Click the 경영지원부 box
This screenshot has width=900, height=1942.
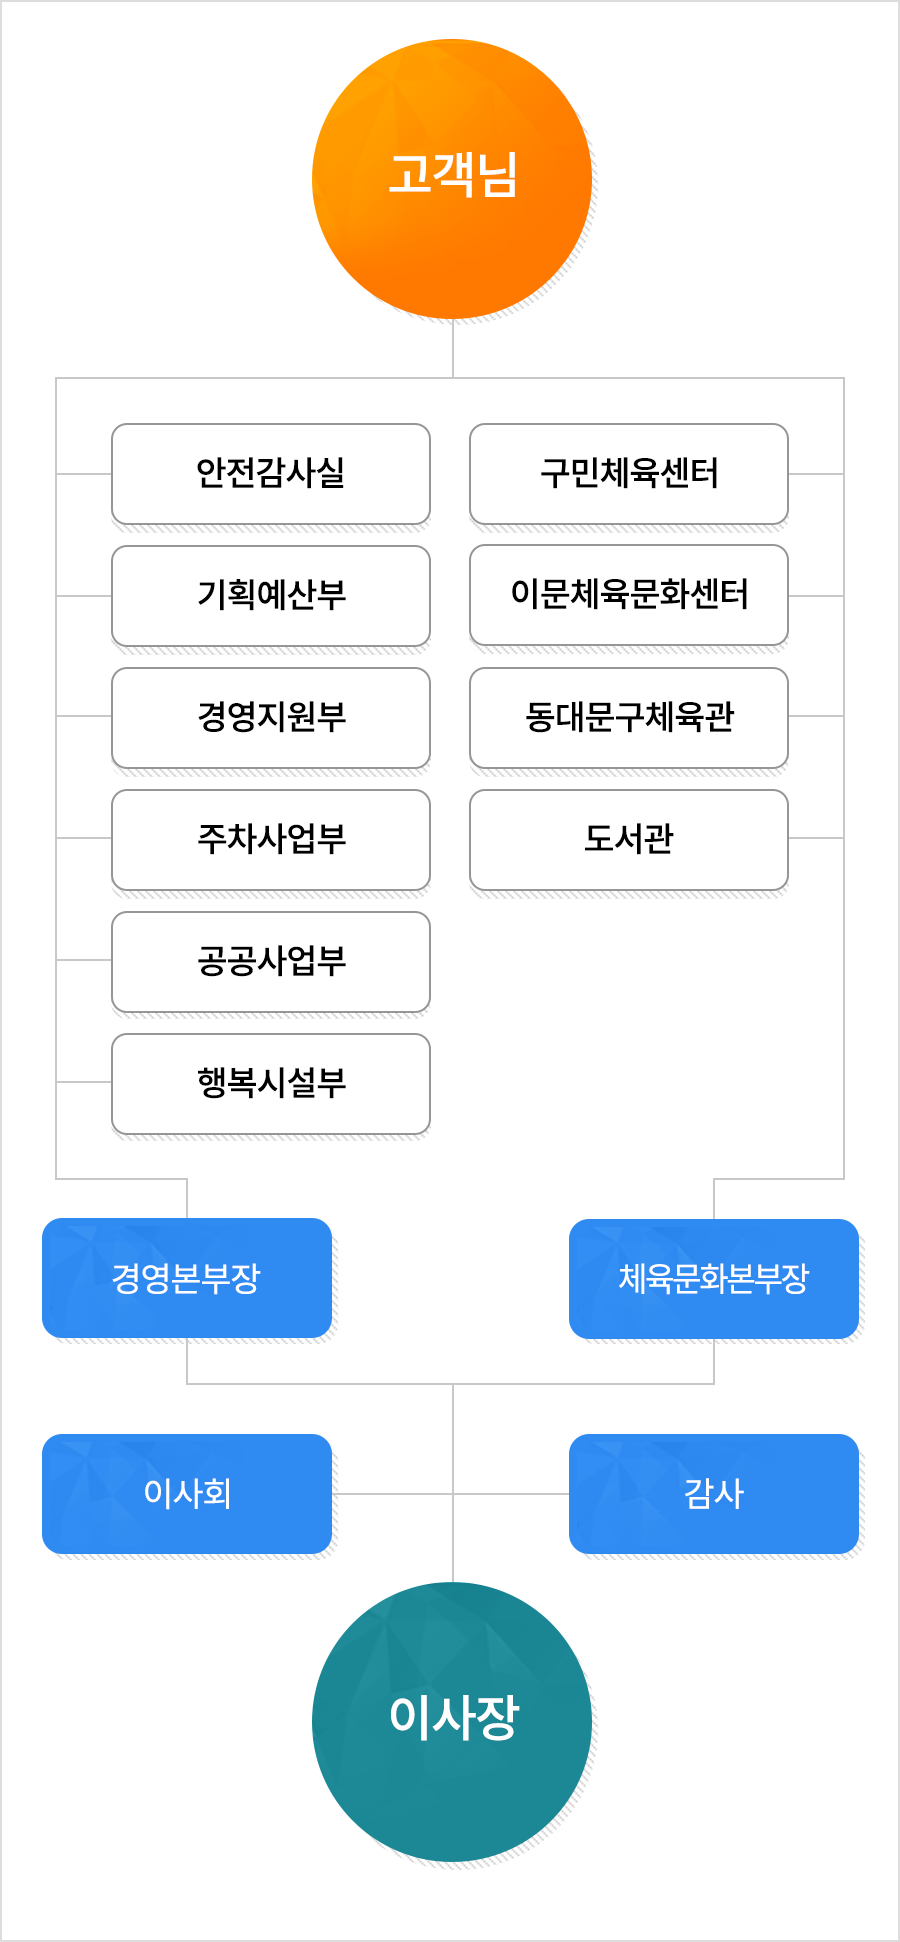(271, 717)
